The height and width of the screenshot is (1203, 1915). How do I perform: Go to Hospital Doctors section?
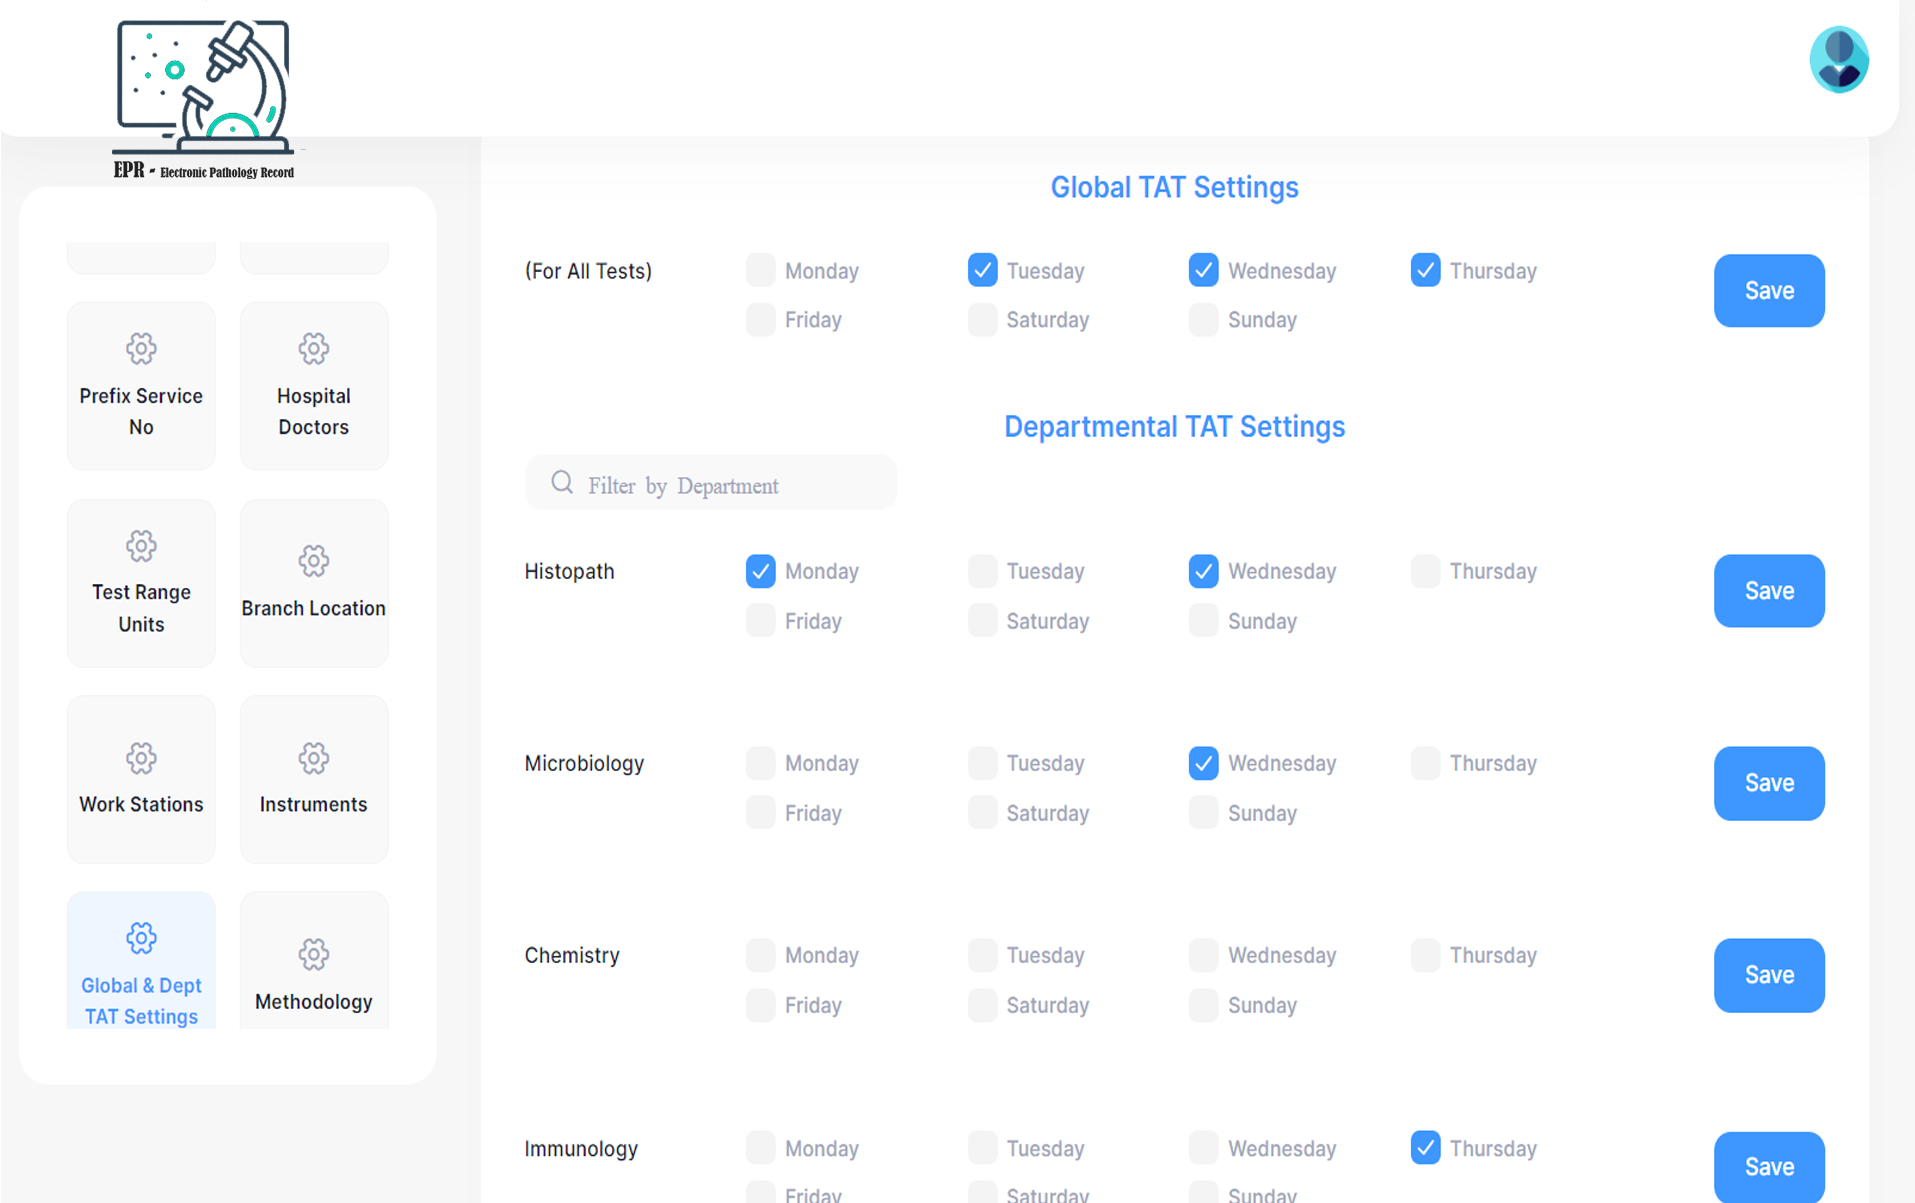[x=314, y=386]
